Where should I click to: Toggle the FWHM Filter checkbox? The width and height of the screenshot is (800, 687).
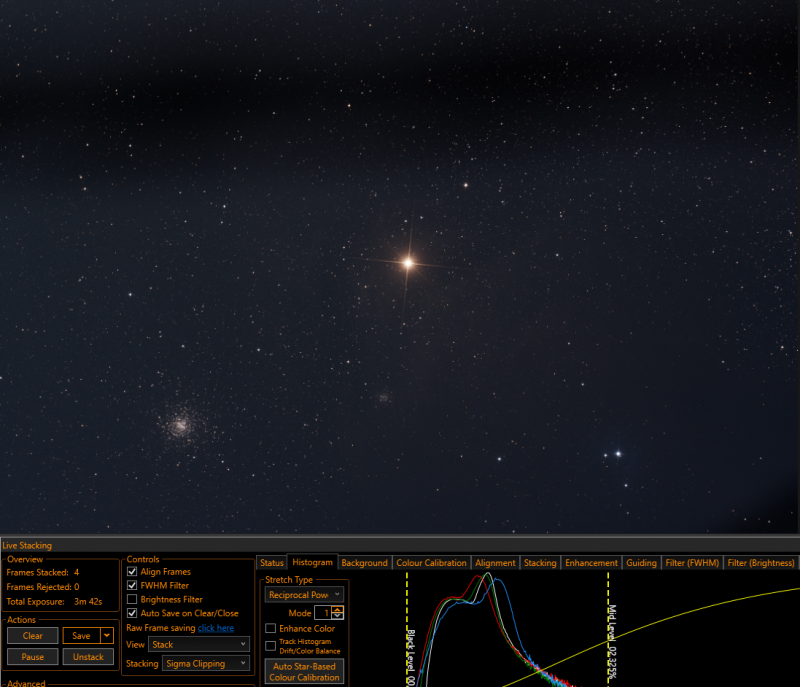(132, 585)
